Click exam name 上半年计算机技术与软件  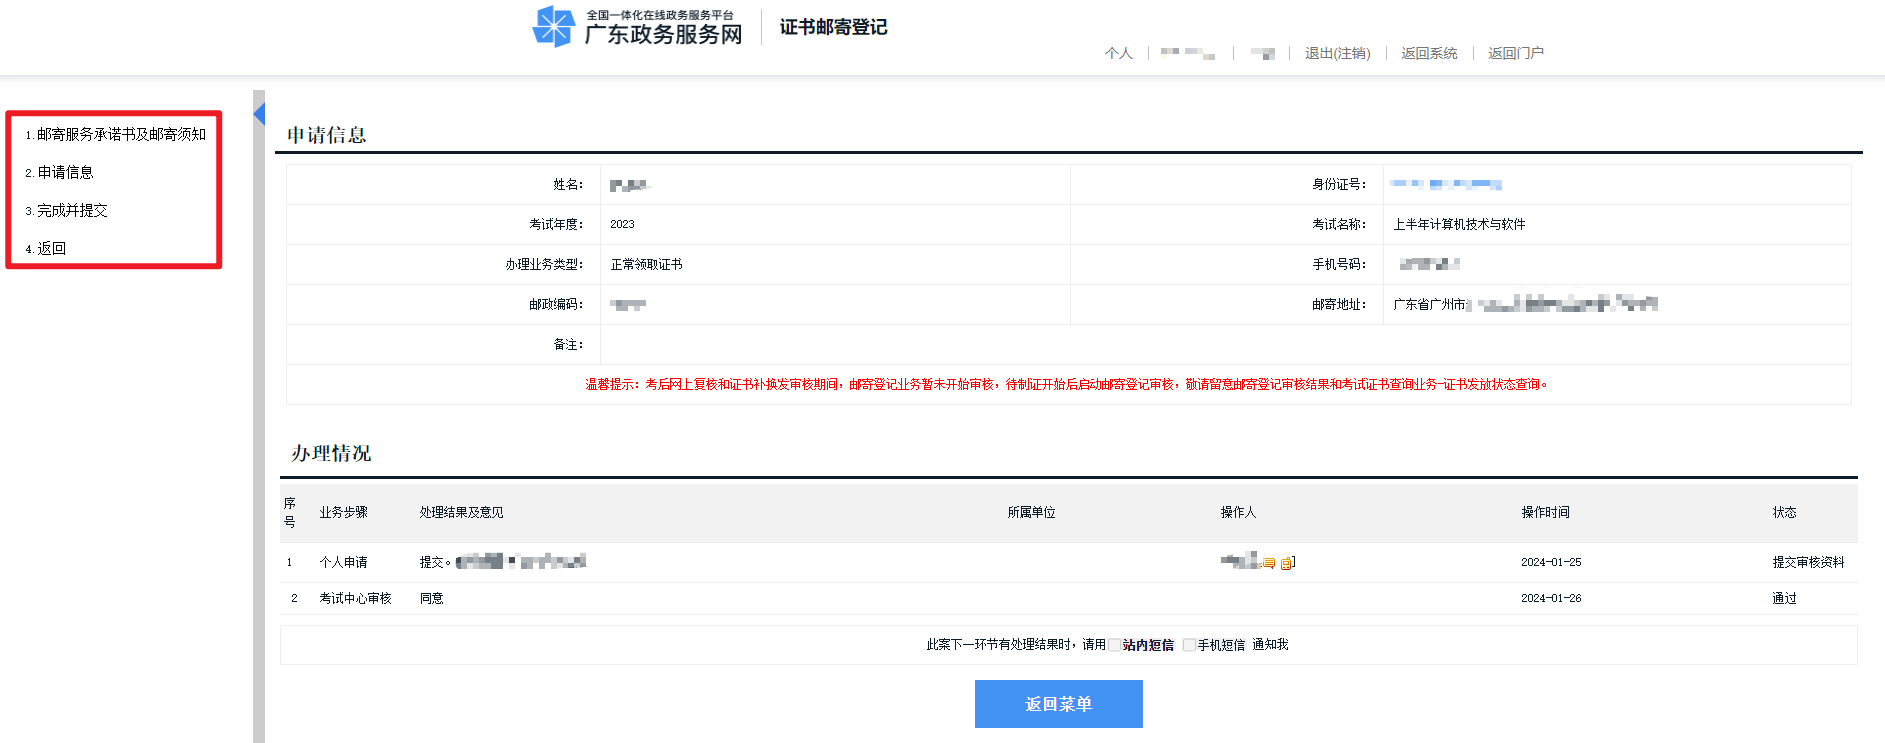pos(1459,224)
